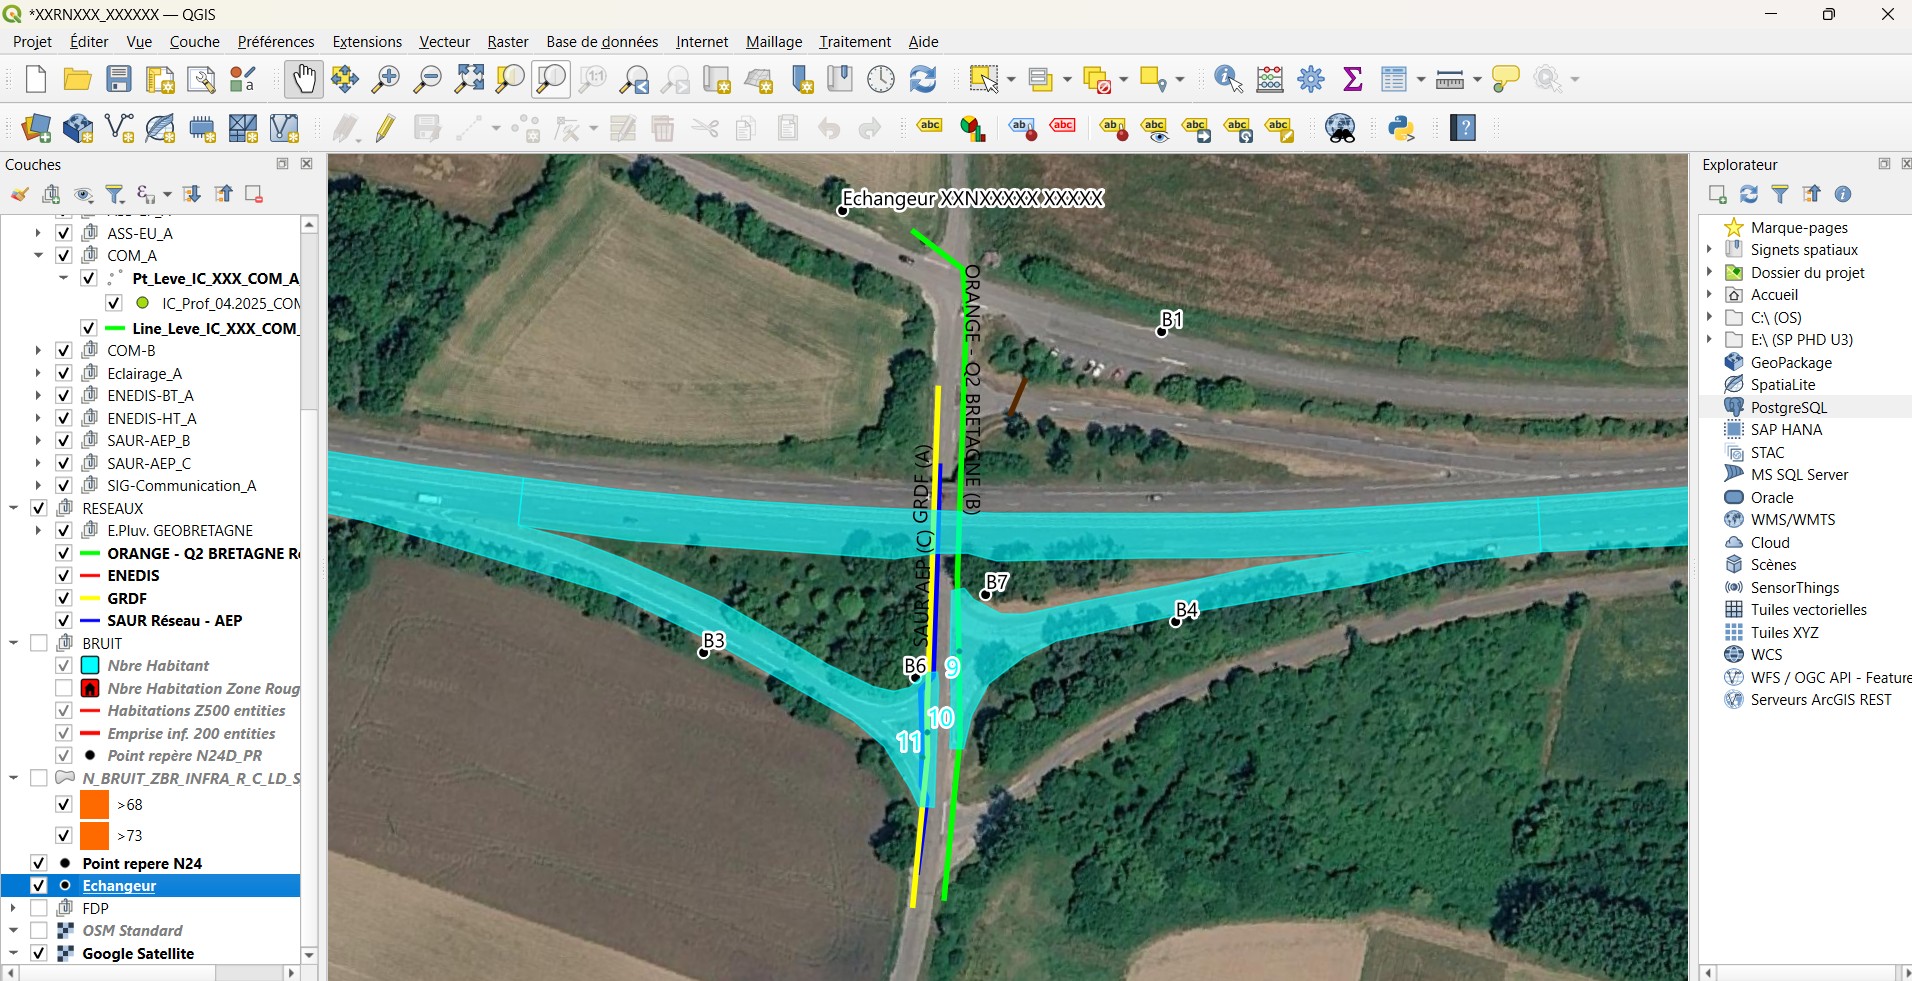Open the Identify Features tool
Screen dimensions: 1912x981
tap(1228, 79)
